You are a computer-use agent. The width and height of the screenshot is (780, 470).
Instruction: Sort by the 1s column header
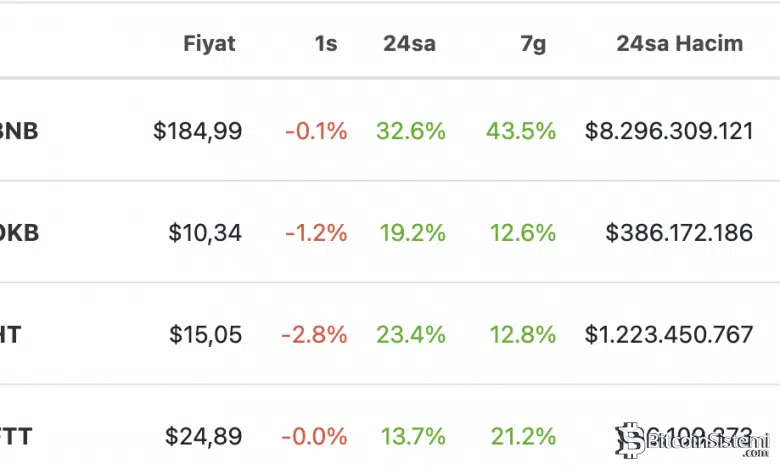pyautogui.click(x=325, y=44)
